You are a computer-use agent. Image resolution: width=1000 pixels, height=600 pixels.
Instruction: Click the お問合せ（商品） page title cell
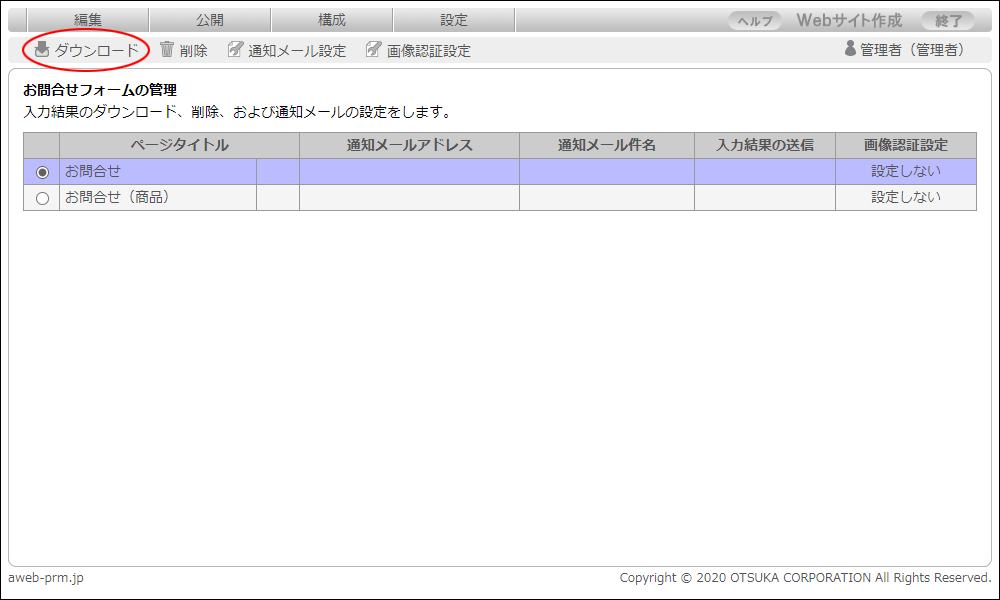click(x=117, y=197)
